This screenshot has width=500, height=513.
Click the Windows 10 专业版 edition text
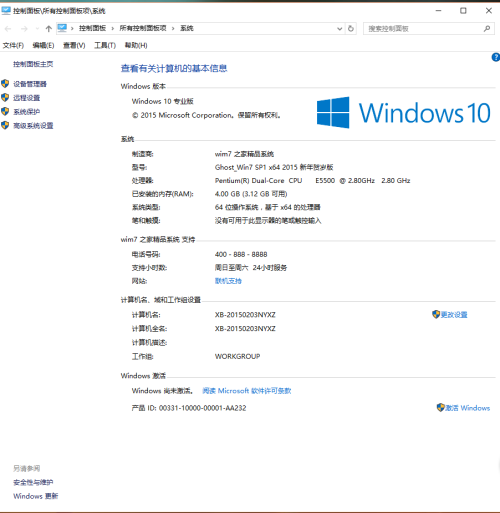(162, 101)
